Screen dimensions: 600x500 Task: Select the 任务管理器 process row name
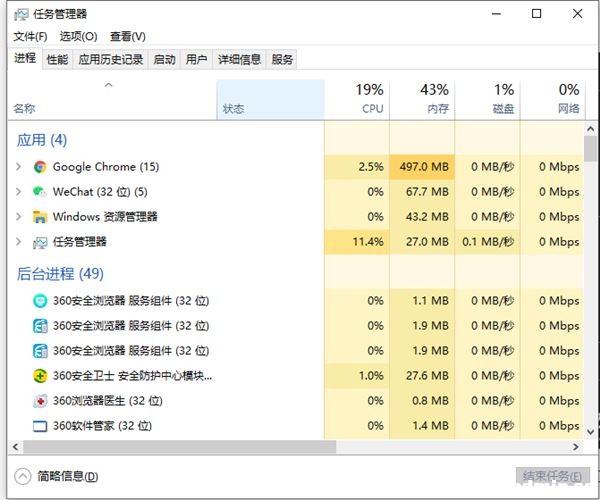(x=80, y=242)
